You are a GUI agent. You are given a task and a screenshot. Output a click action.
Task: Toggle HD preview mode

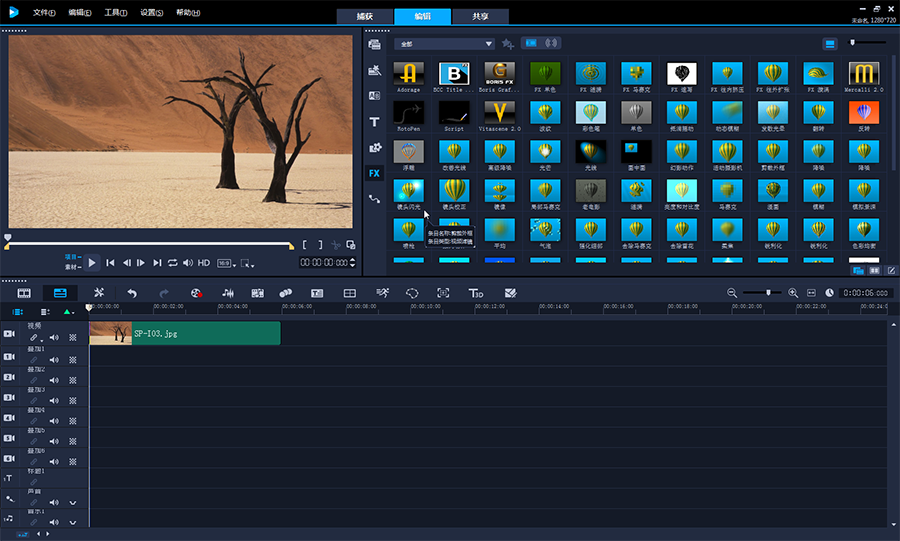click(203, 263)
